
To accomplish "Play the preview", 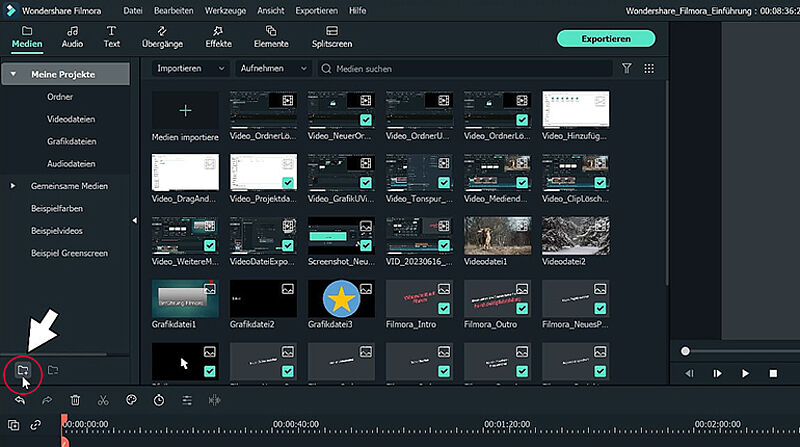I will 745,374.
